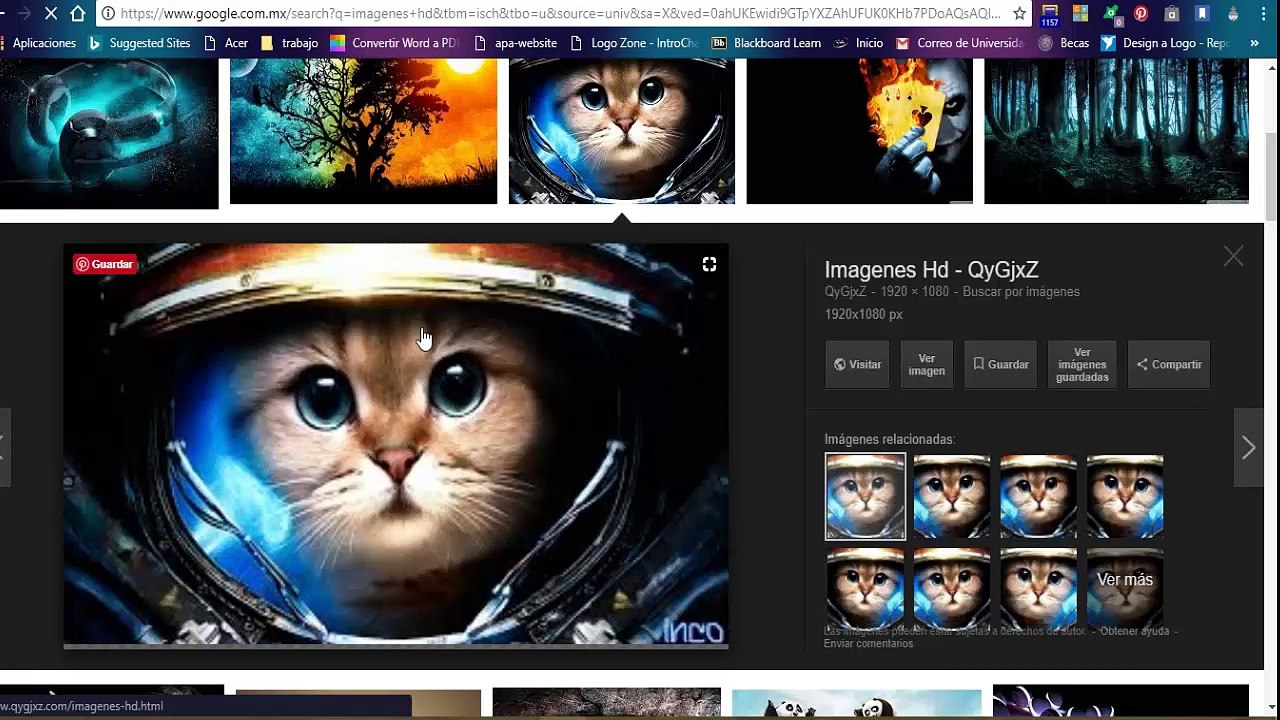The height and width of the screenshot is (720, 1280).
Task: Open the Suggested Sites bookmark
Action: point(139,43)
